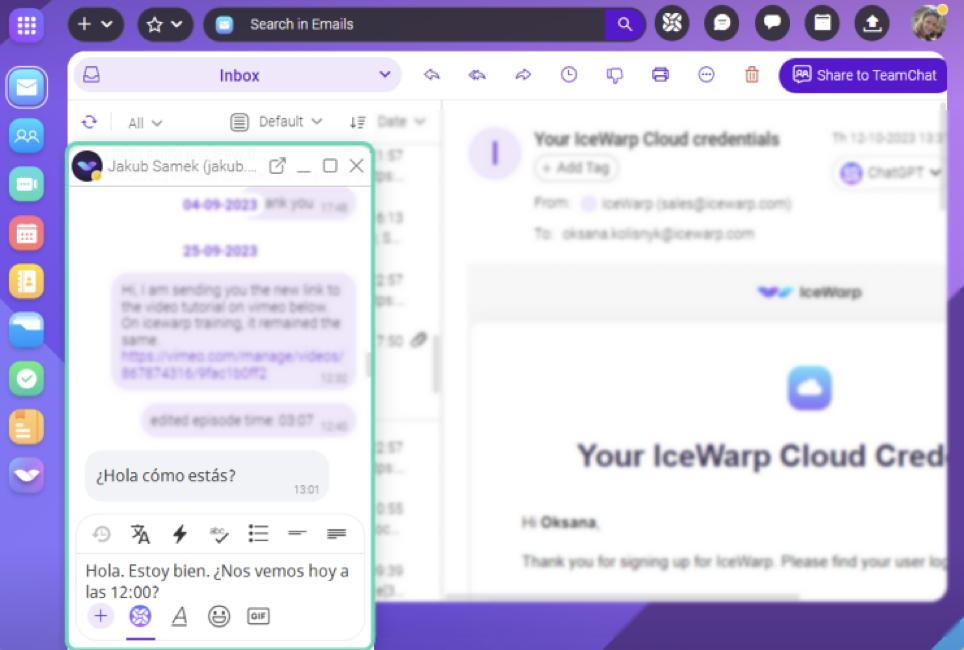The width and height of the screenshot is (964, 650).
Task: Open the GIF picker
Action: [258, 616]
